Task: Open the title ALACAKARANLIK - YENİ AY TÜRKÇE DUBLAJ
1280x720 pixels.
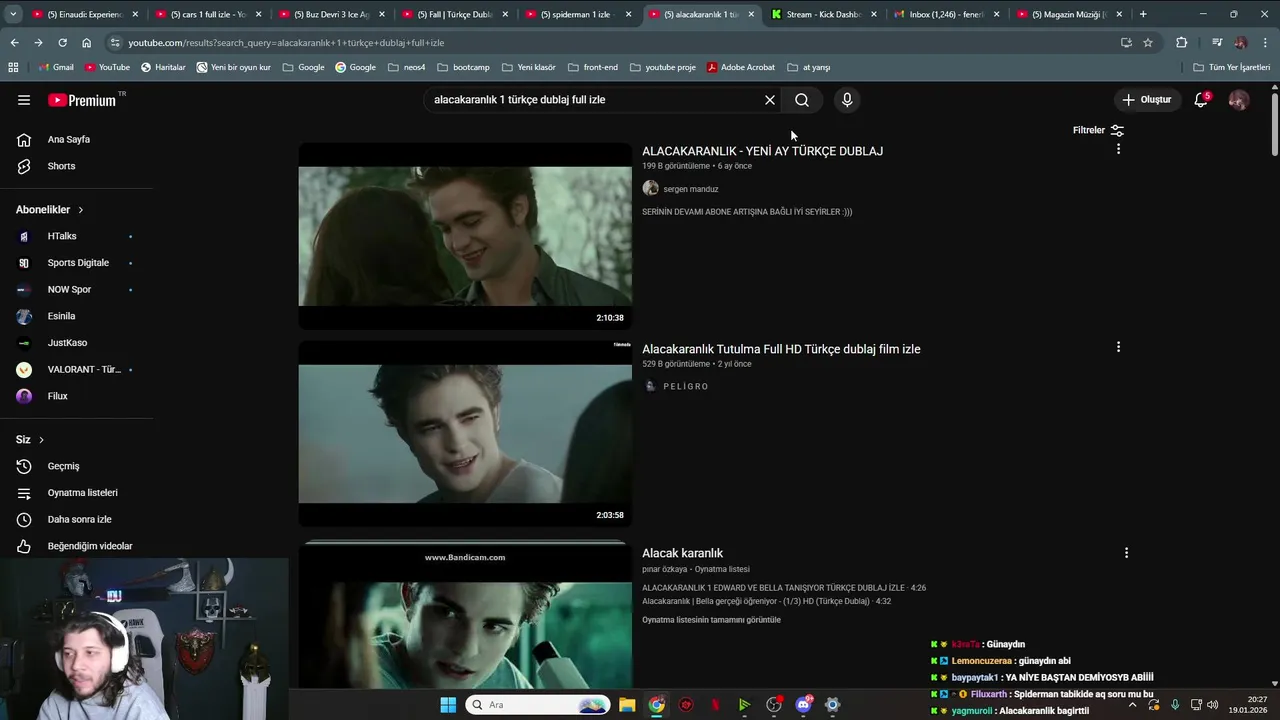Action: coord(762,151)
